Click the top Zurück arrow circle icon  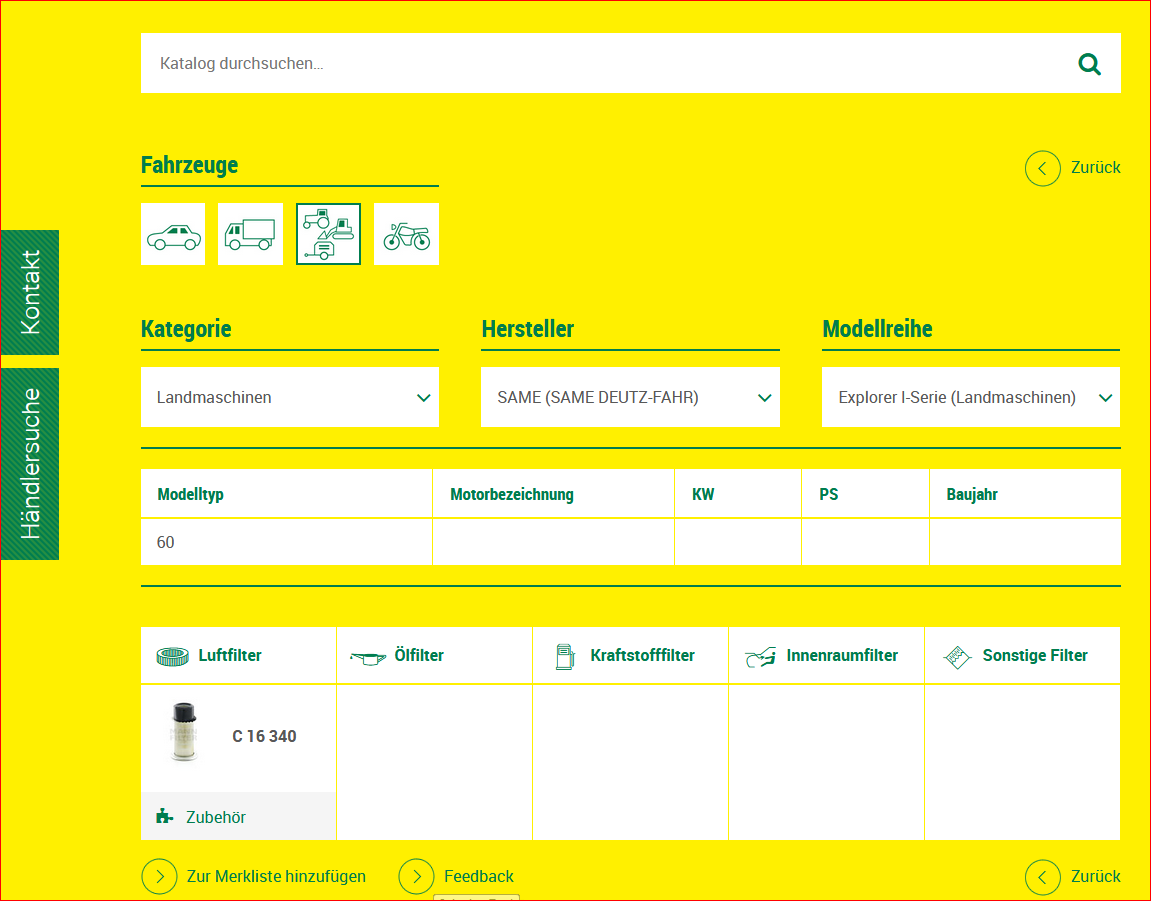(x=1042, y=168)
